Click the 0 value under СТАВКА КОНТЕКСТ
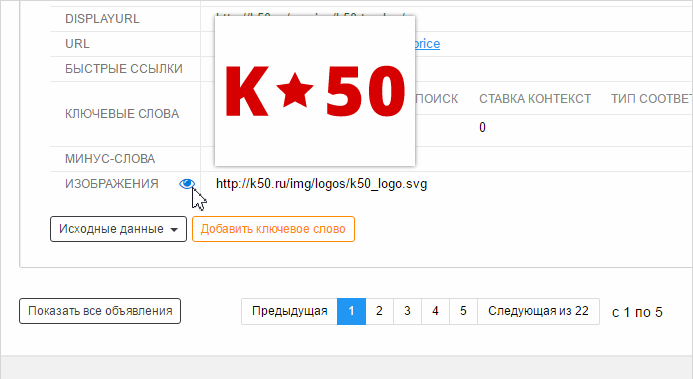Image resolution: width=693 pixels, height=379 pixels. tap(482, 128)
